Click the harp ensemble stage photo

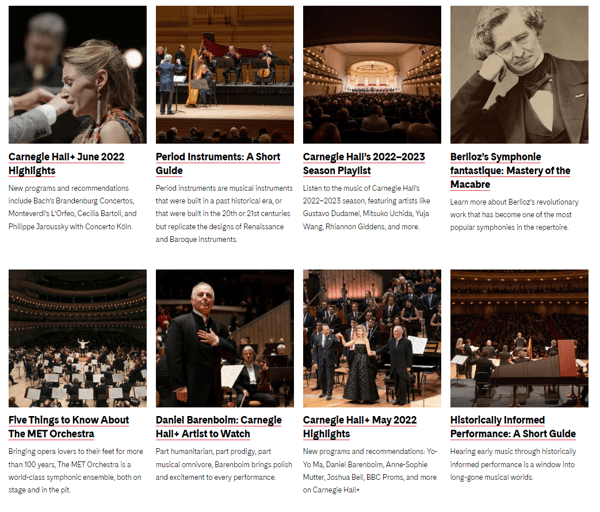(x=225, y=75)
